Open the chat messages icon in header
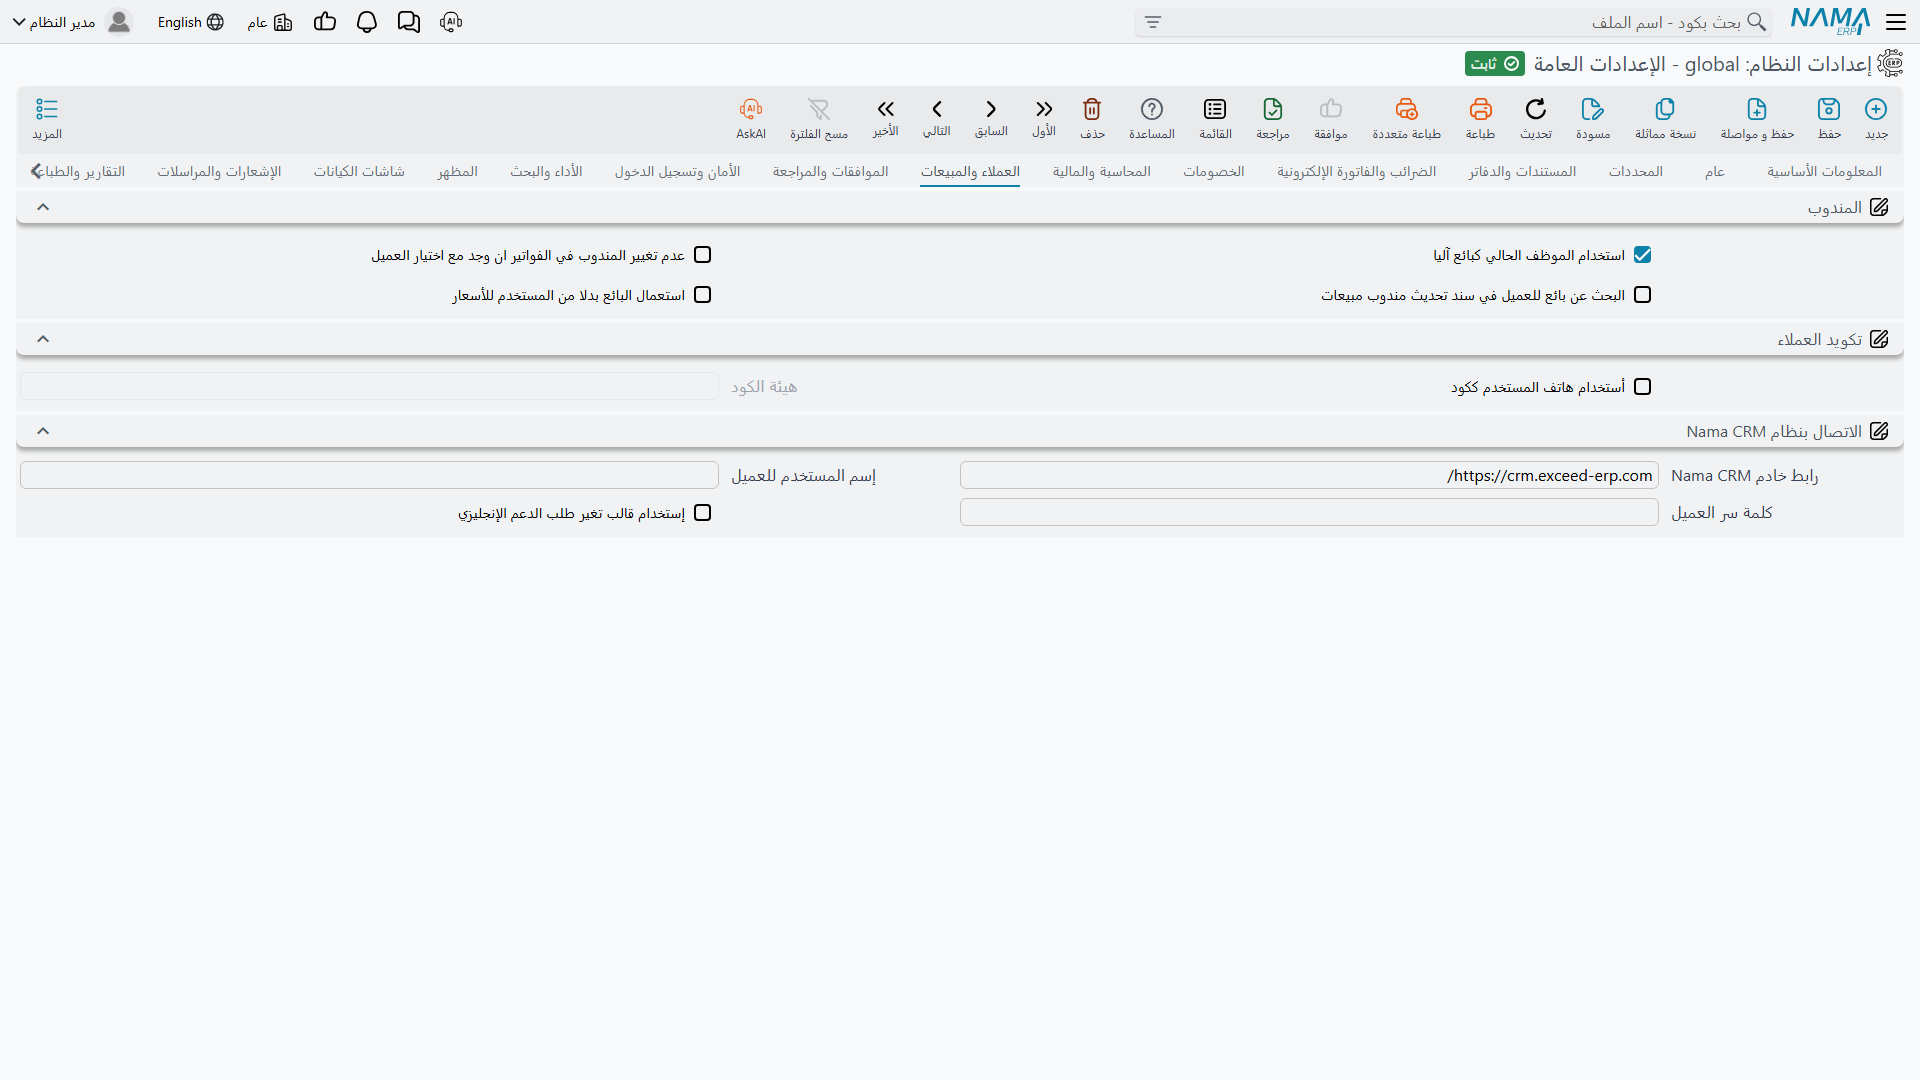This screenshot has width=1920, height=1080. (409, 22)
